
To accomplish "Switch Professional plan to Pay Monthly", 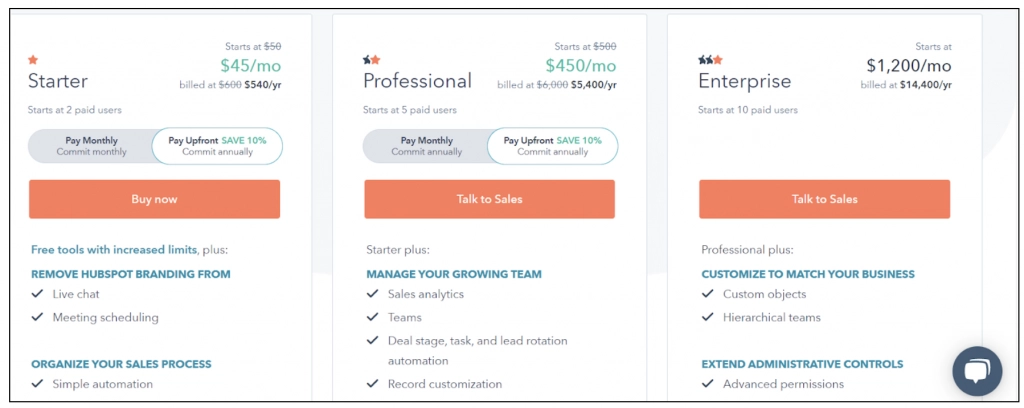I will [x=426, y=146].
